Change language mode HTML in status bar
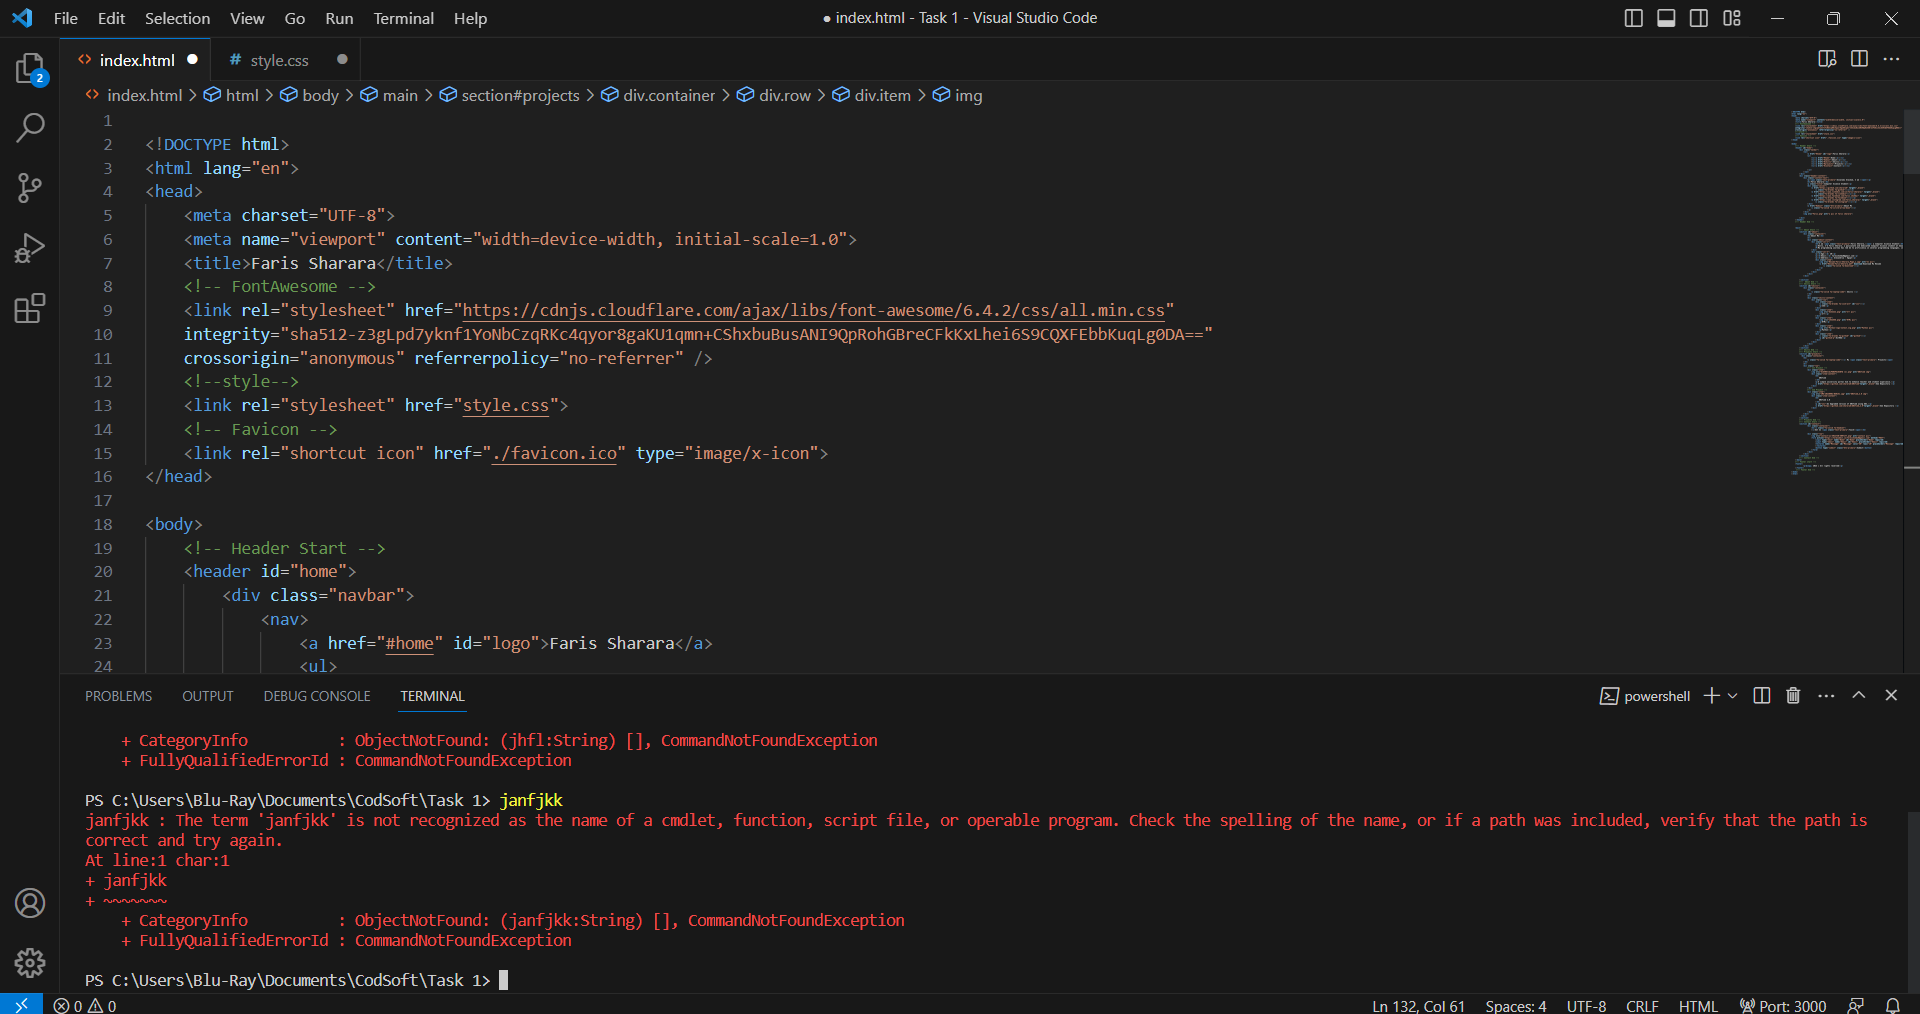 [x=1698, y=1005]
